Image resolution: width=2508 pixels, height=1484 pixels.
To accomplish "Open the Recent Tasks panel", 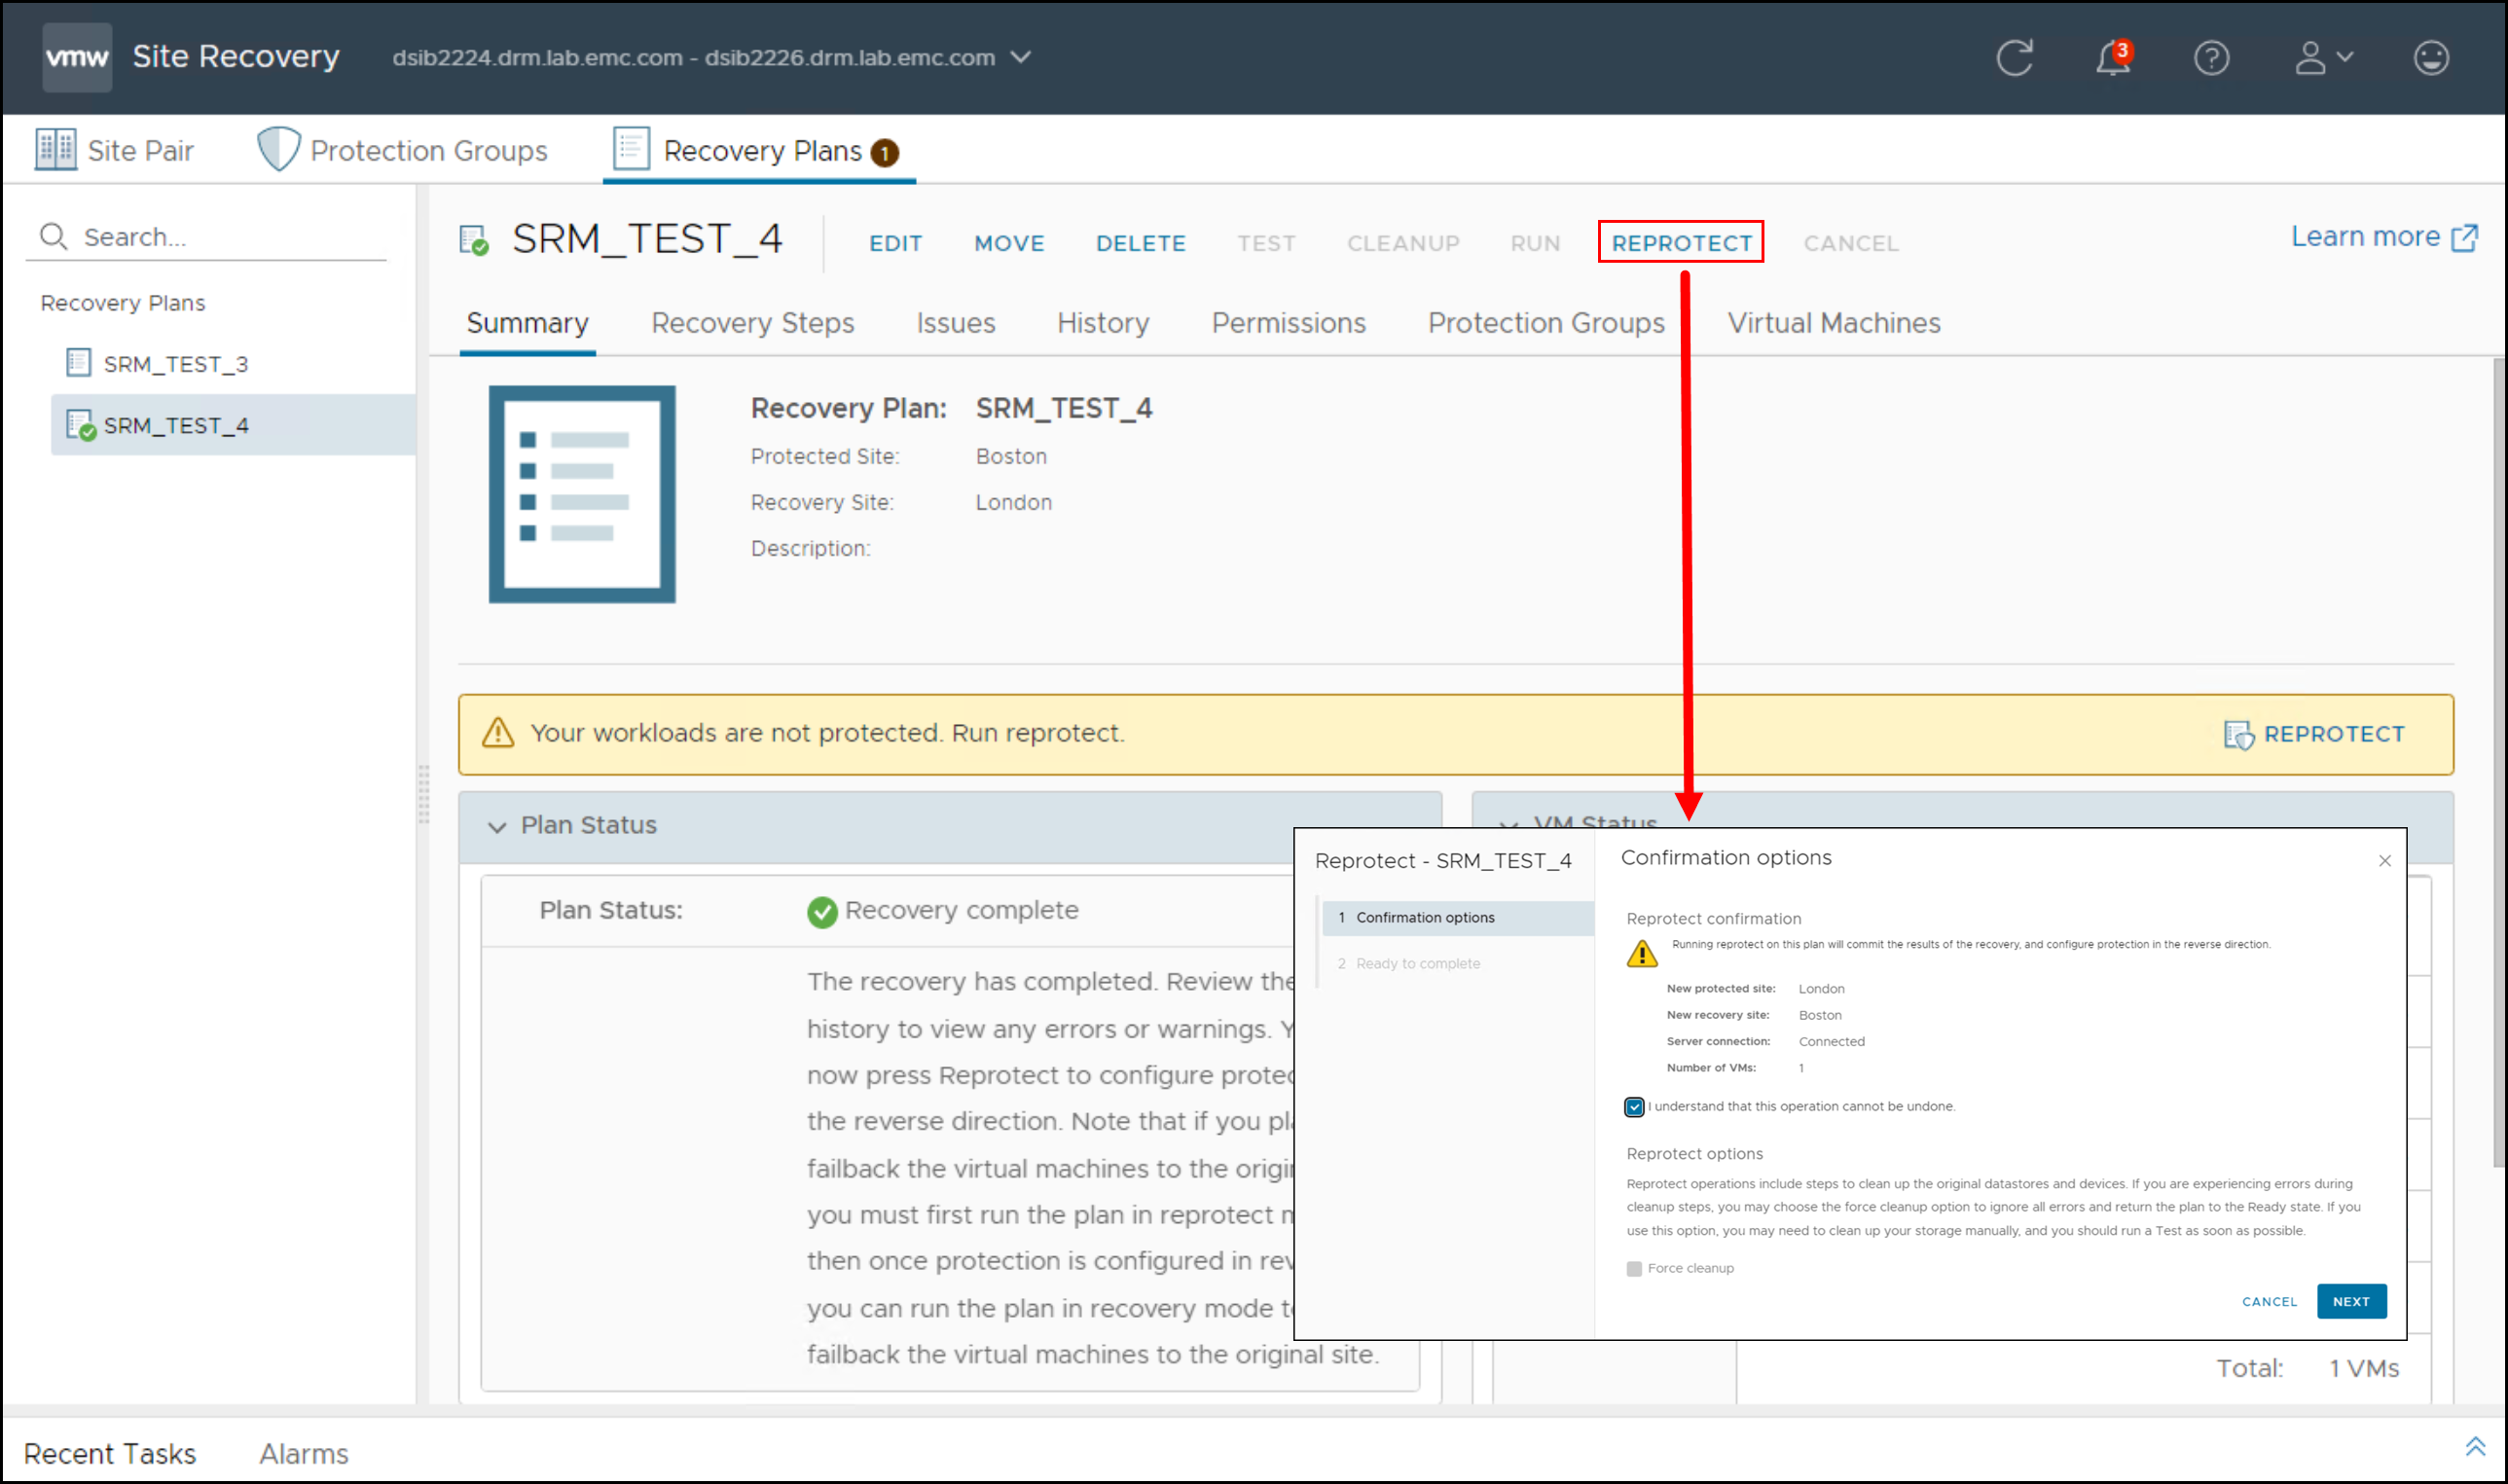I will (x=110, y=1453).
